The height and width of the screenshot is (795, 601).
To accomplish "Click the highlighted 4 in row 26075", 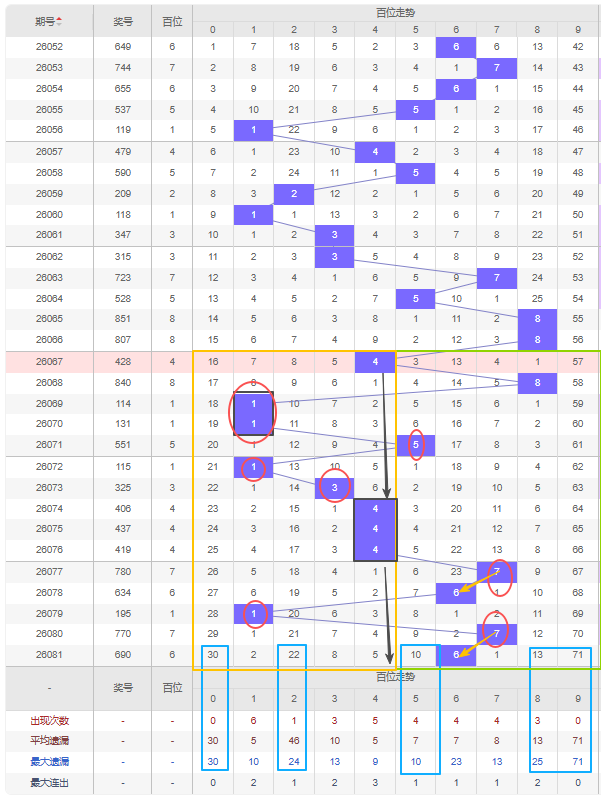I will point(375,529).
